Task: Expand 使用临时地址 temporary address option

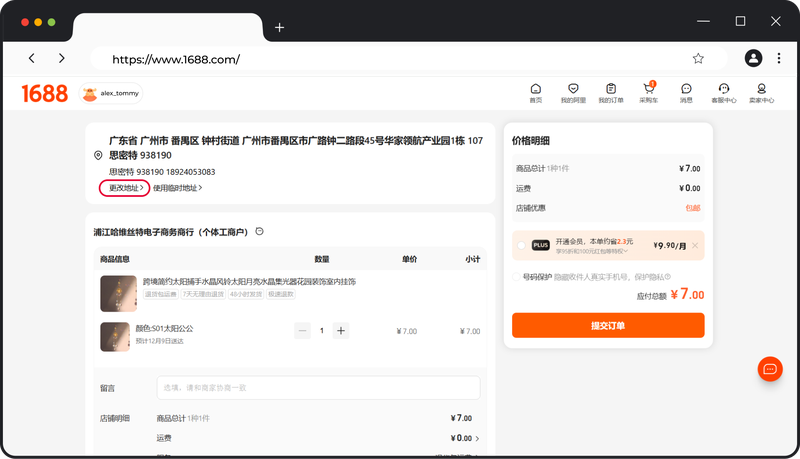Action: pyautogui.click(x=177, y=187)
